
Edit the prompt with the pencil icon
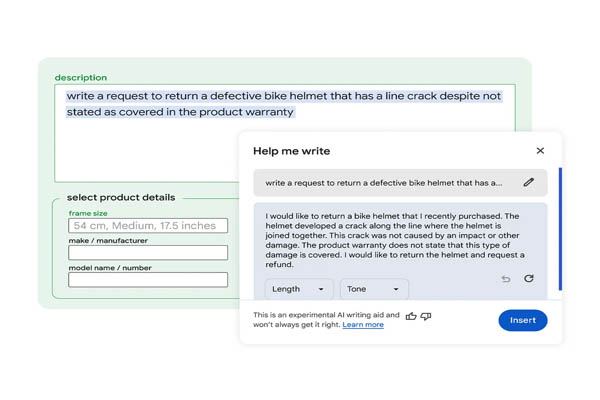coord(528,182)
